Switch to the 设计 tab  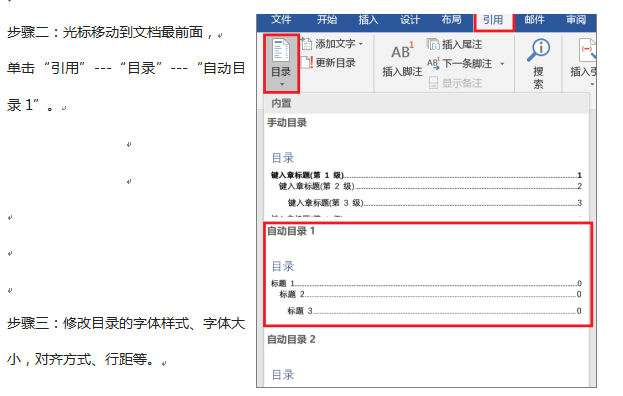coord(410,19)
